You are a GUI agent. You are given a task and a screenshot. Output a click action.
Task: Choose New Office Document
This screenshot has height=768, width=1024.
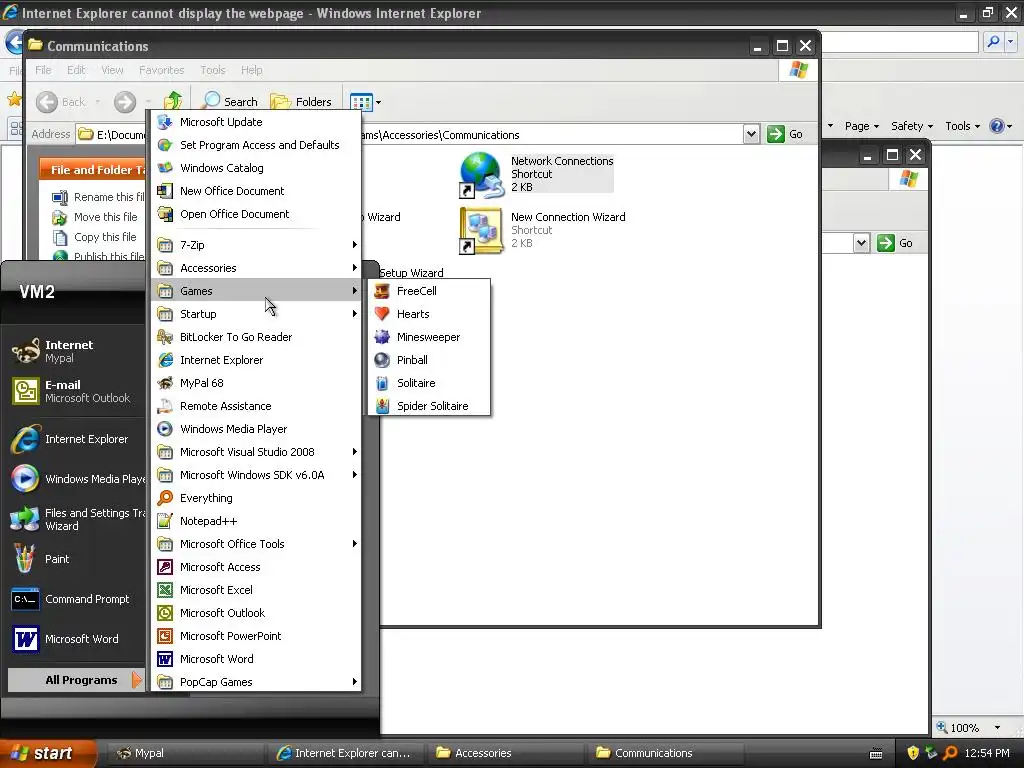click(256, 191)
